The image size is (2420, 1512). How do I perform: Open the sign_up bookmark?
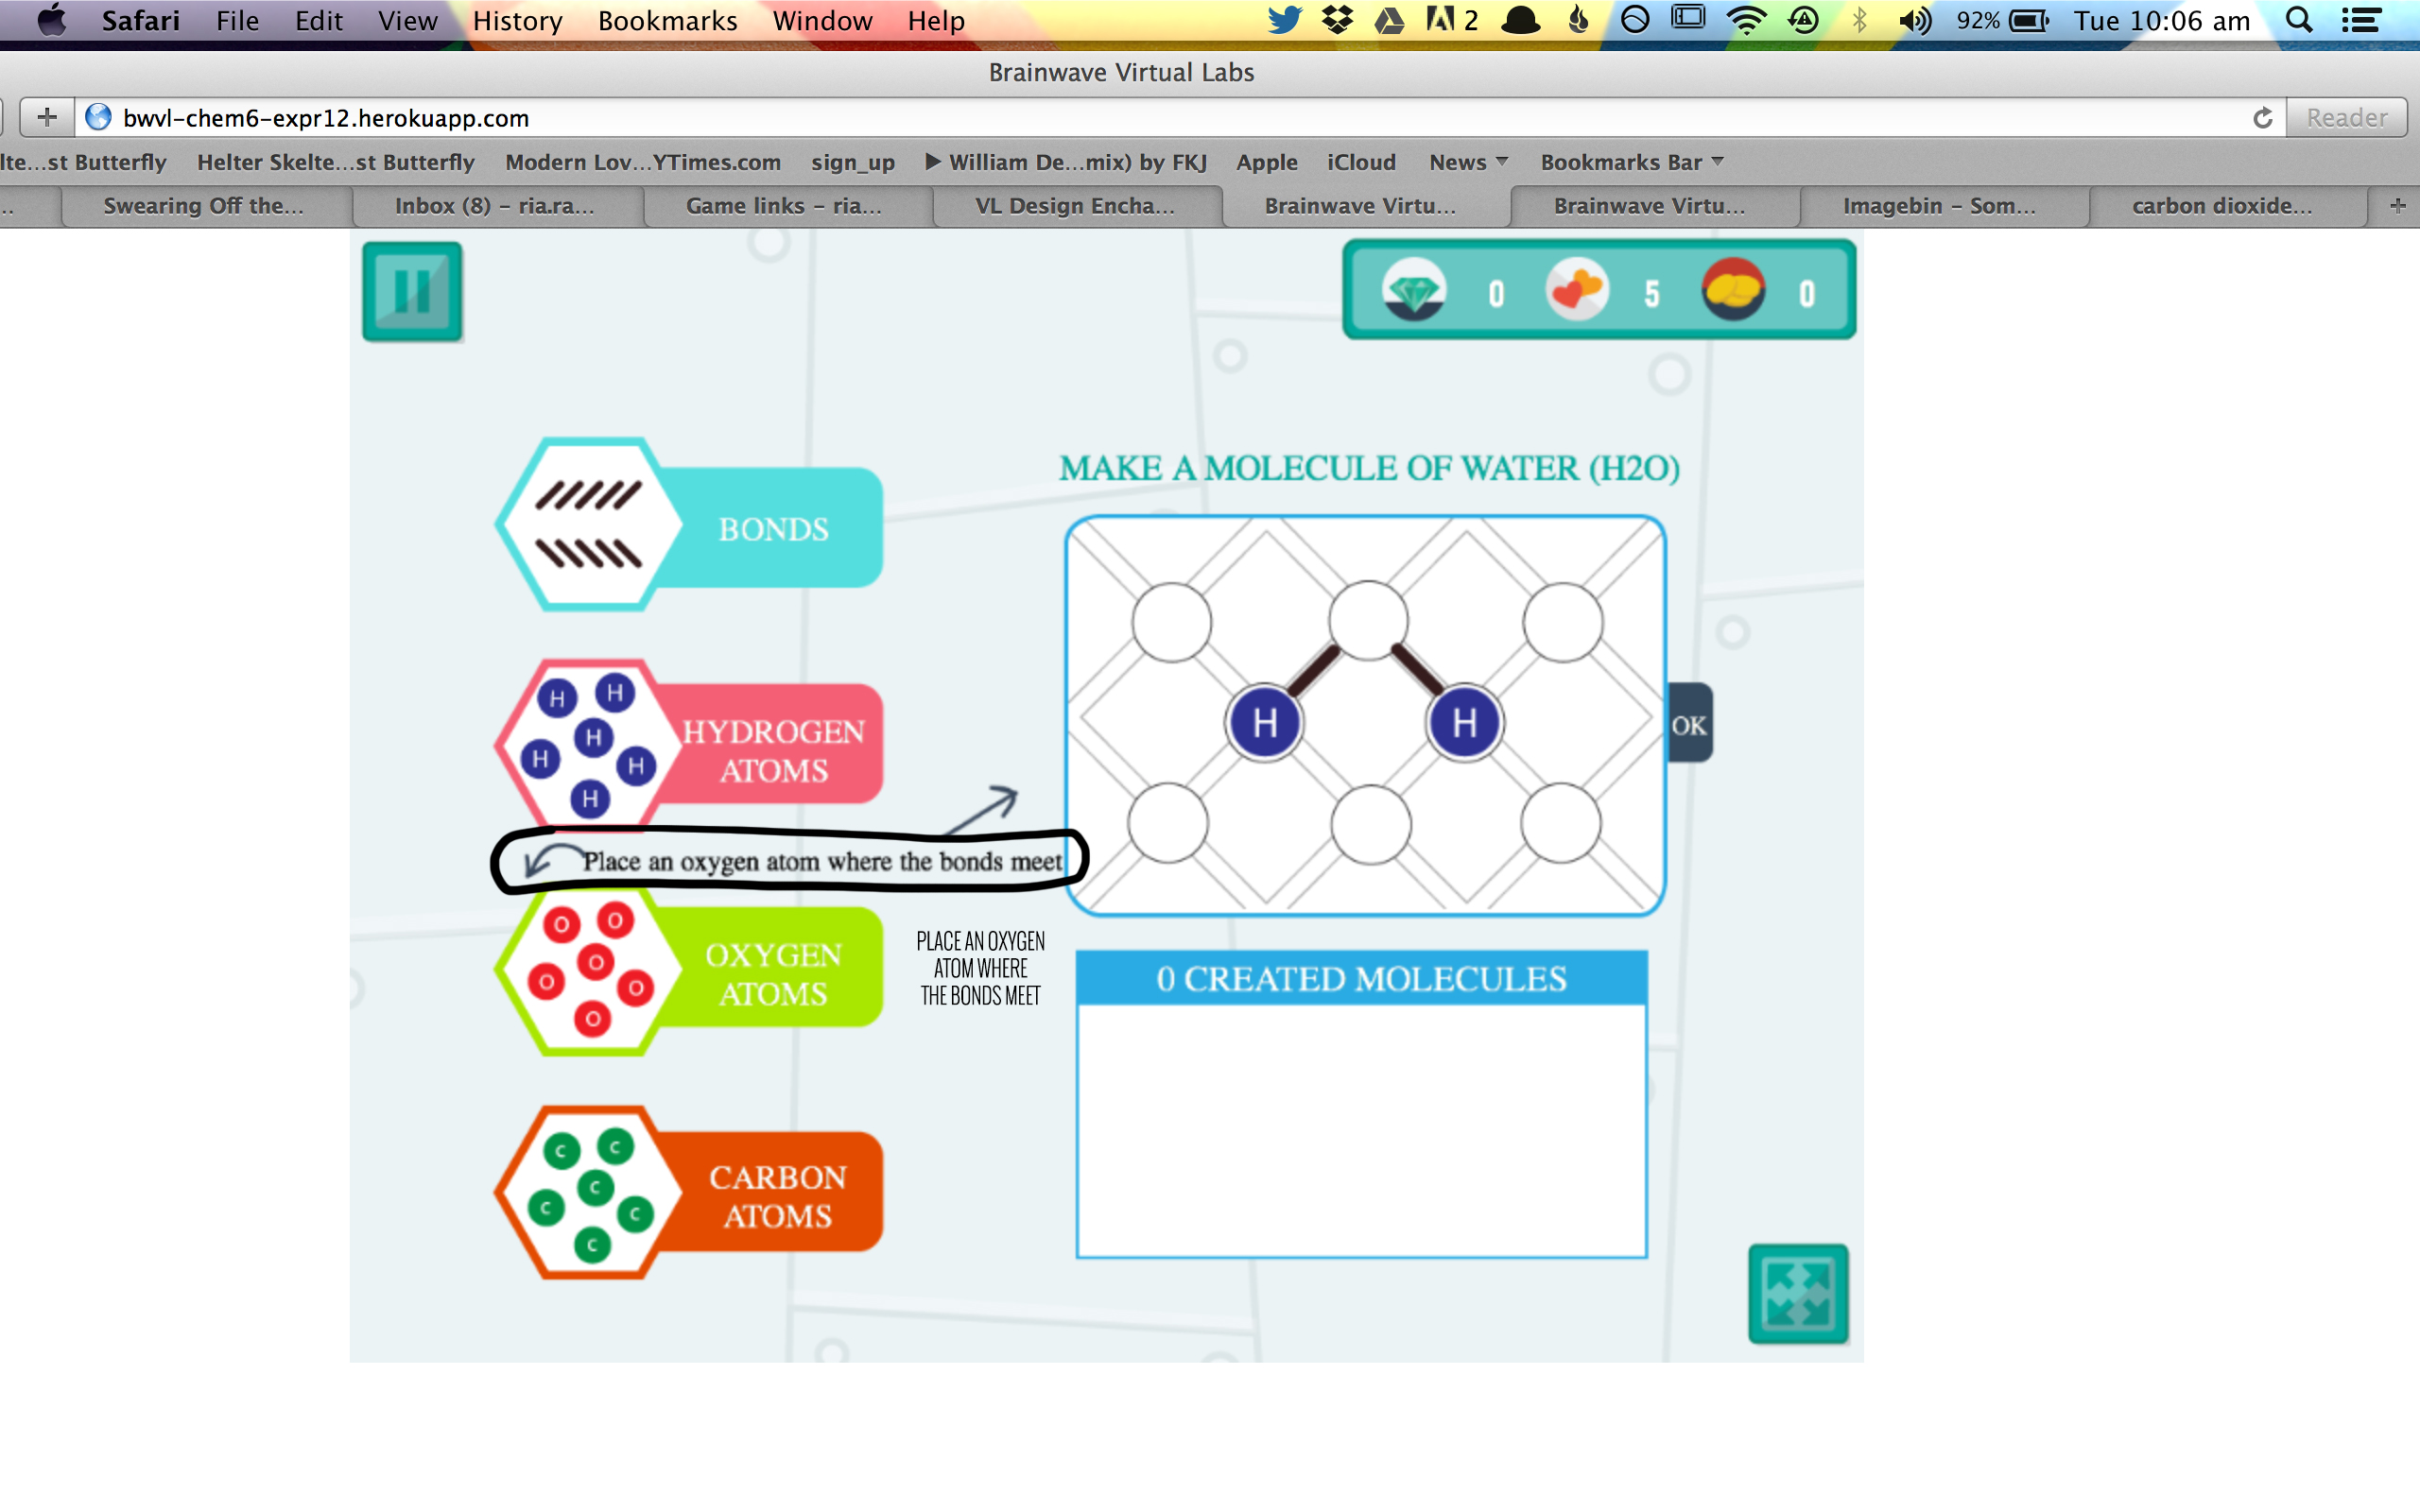pyautogui.click(x=852, y=162)
